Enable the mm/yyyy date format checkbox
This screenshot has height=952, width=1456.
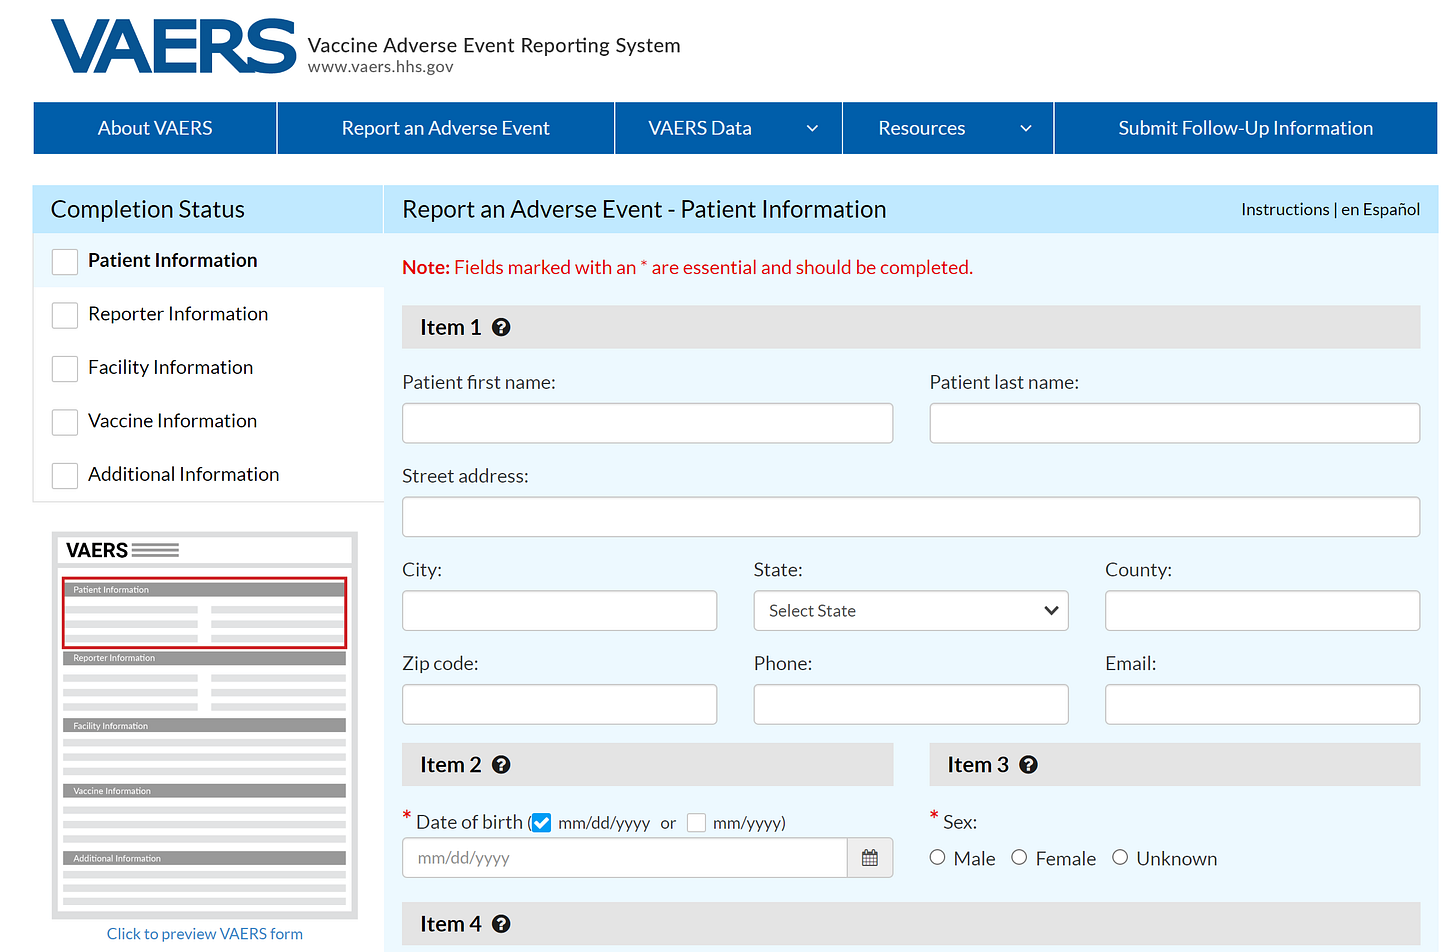tap(696, 823)
